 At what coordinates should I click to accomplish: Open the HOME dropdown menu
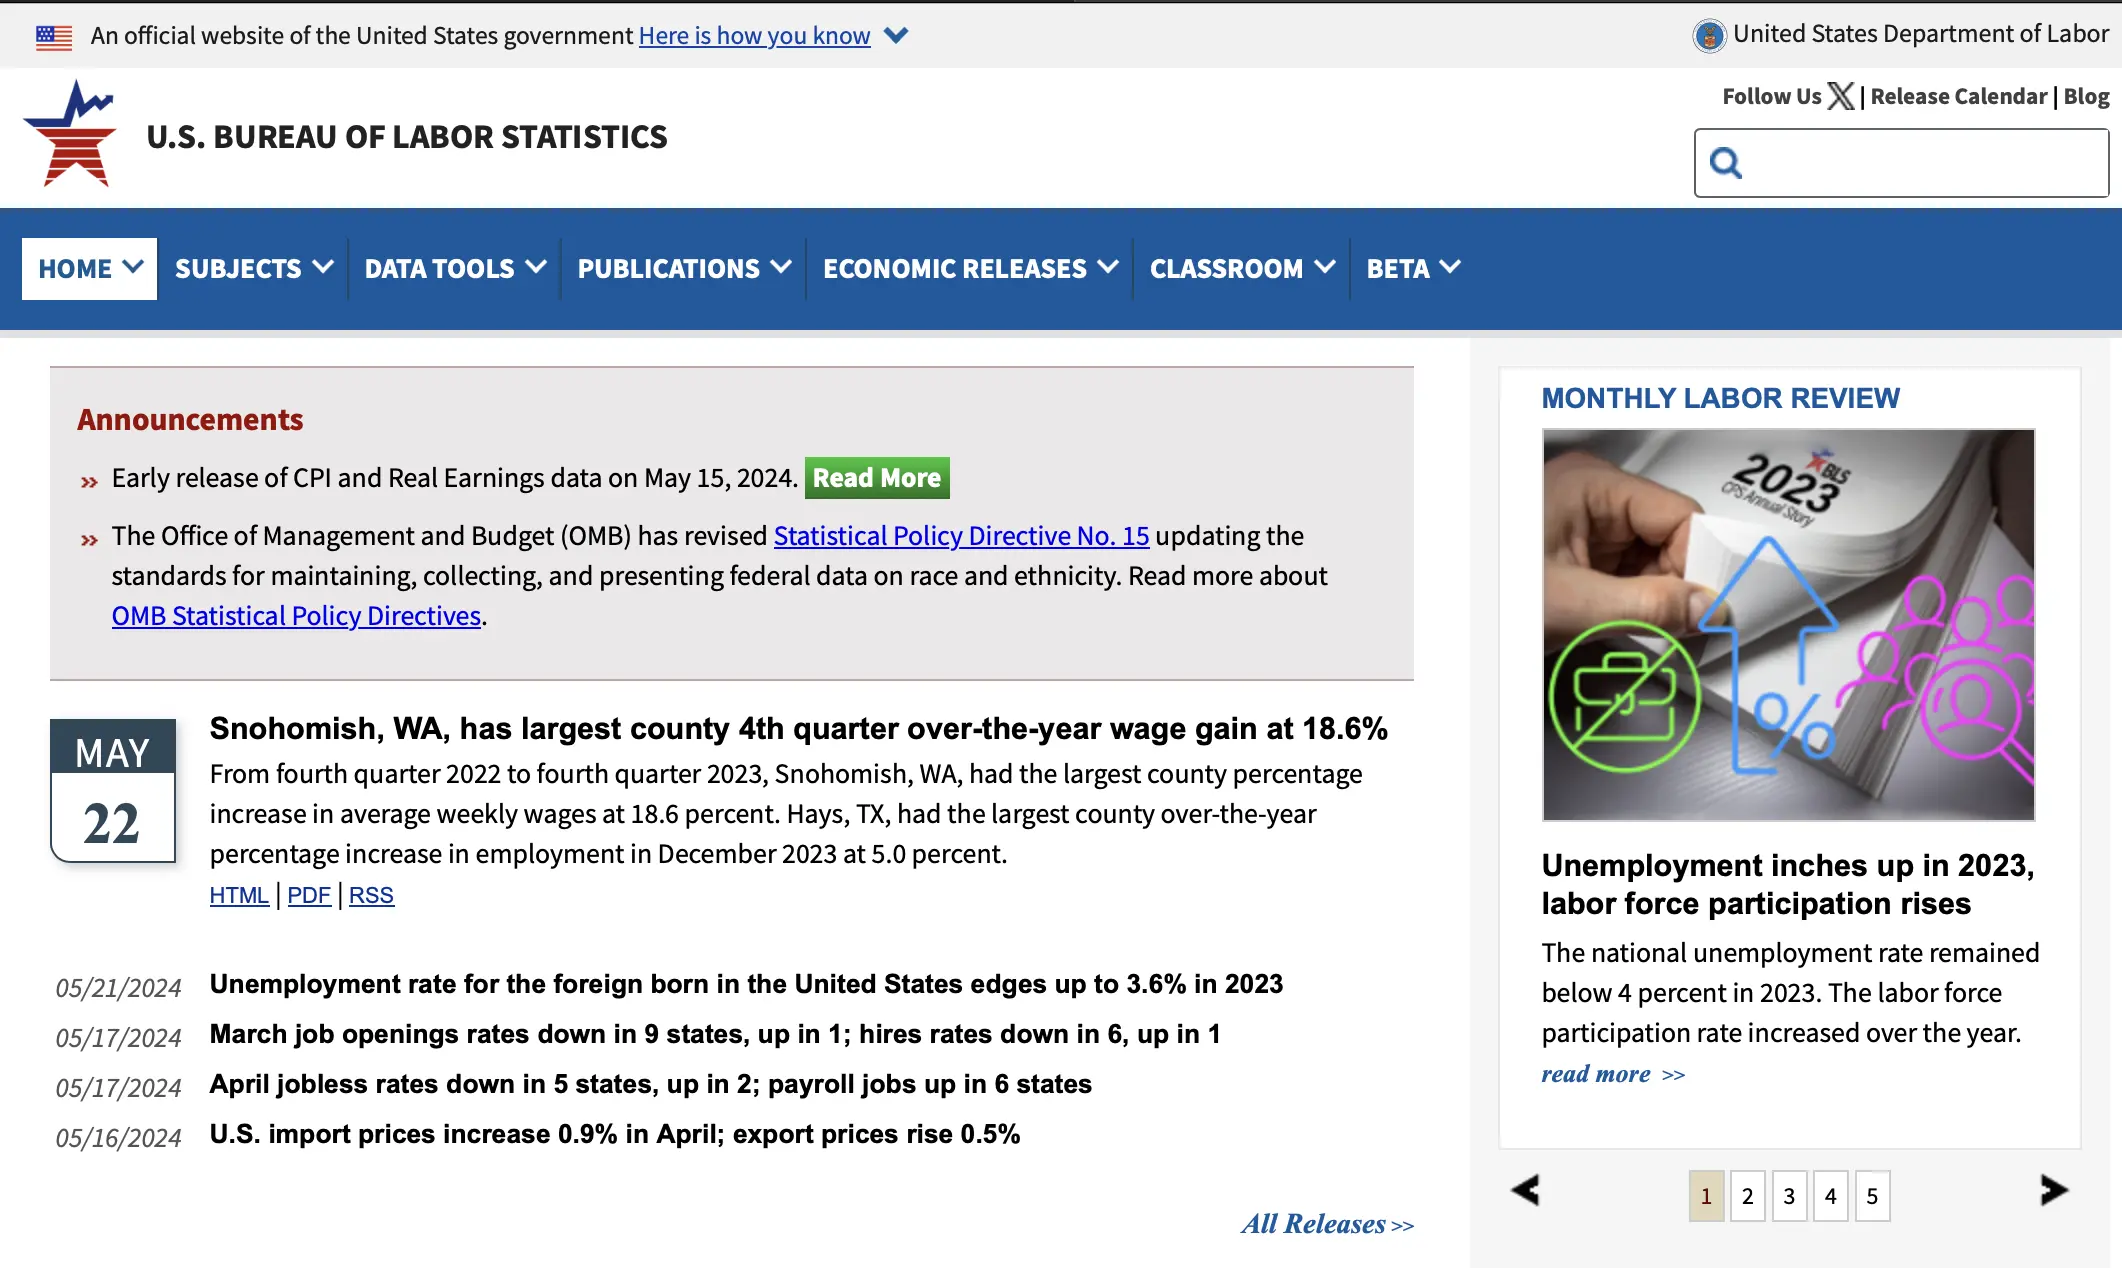coord(90,269)
